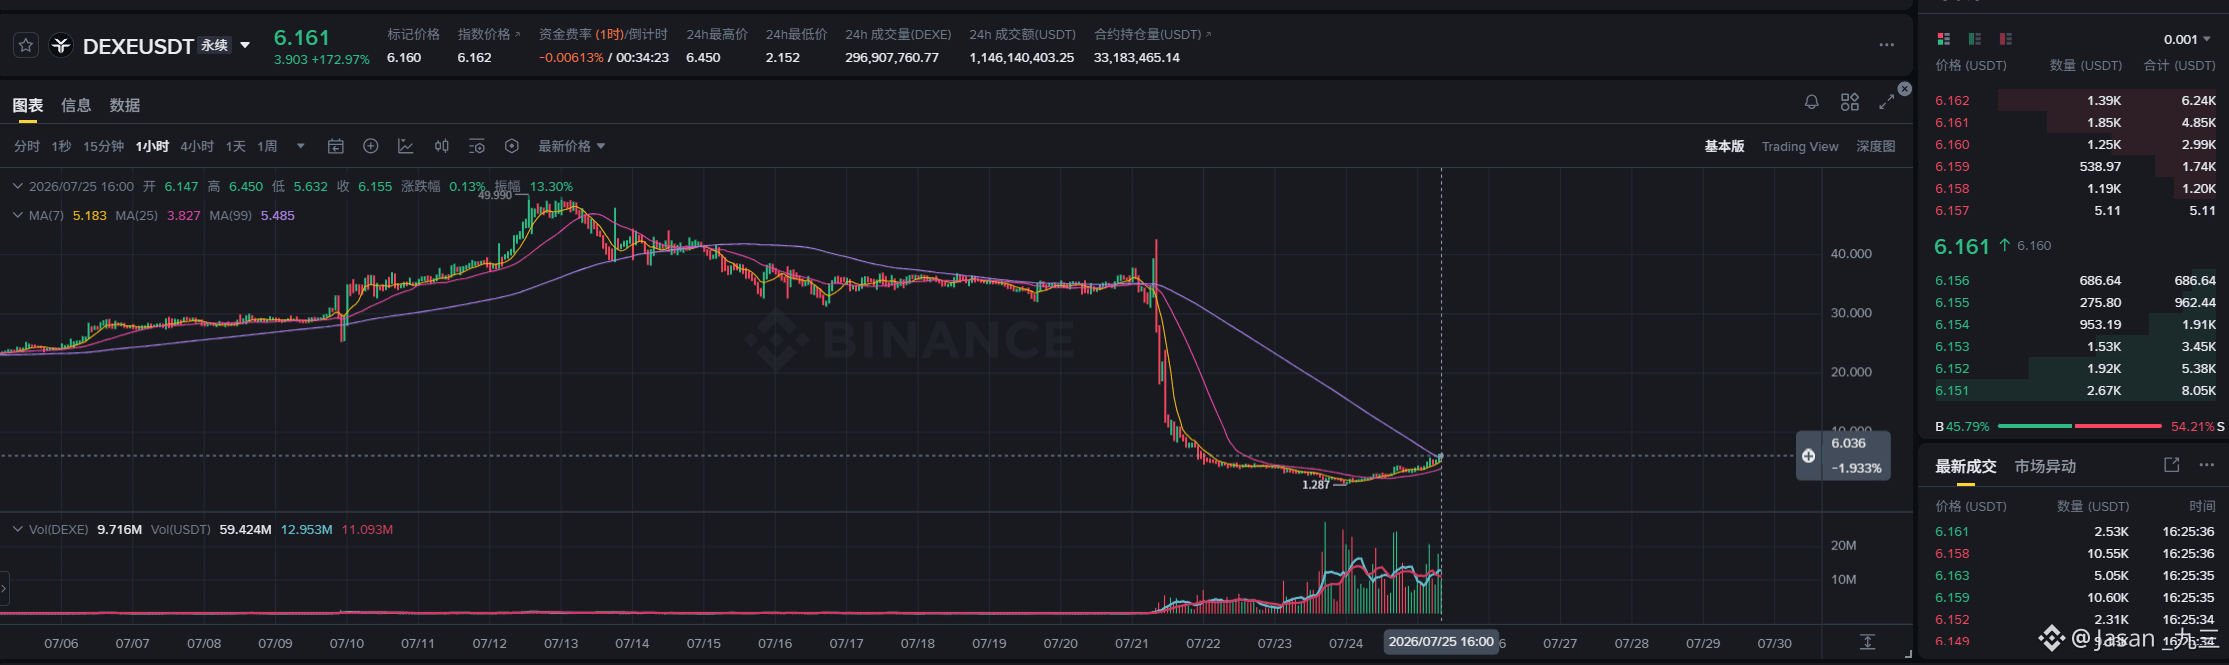Switch chart to 基本版 view

tap(1724, 146)
